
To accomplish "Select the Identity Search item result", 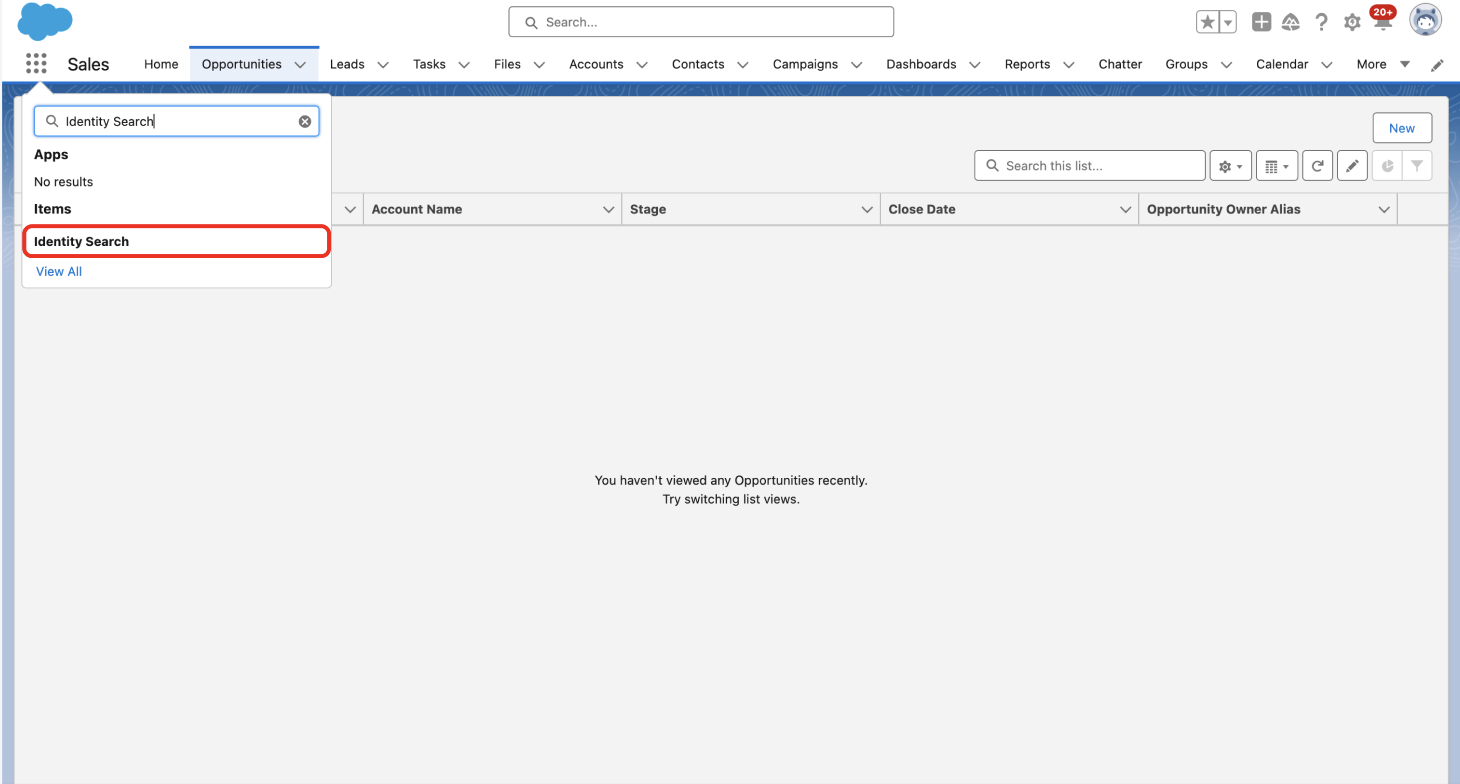I will [x=176, y=241].
